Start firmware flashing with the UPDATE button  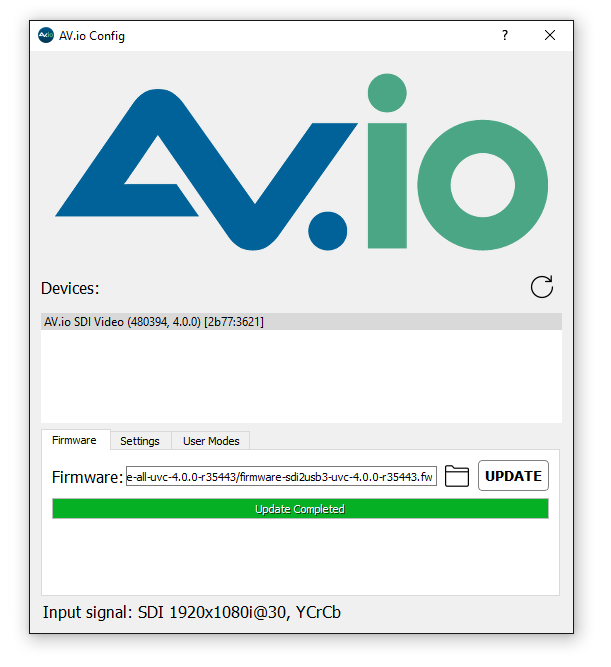point(513,476)
